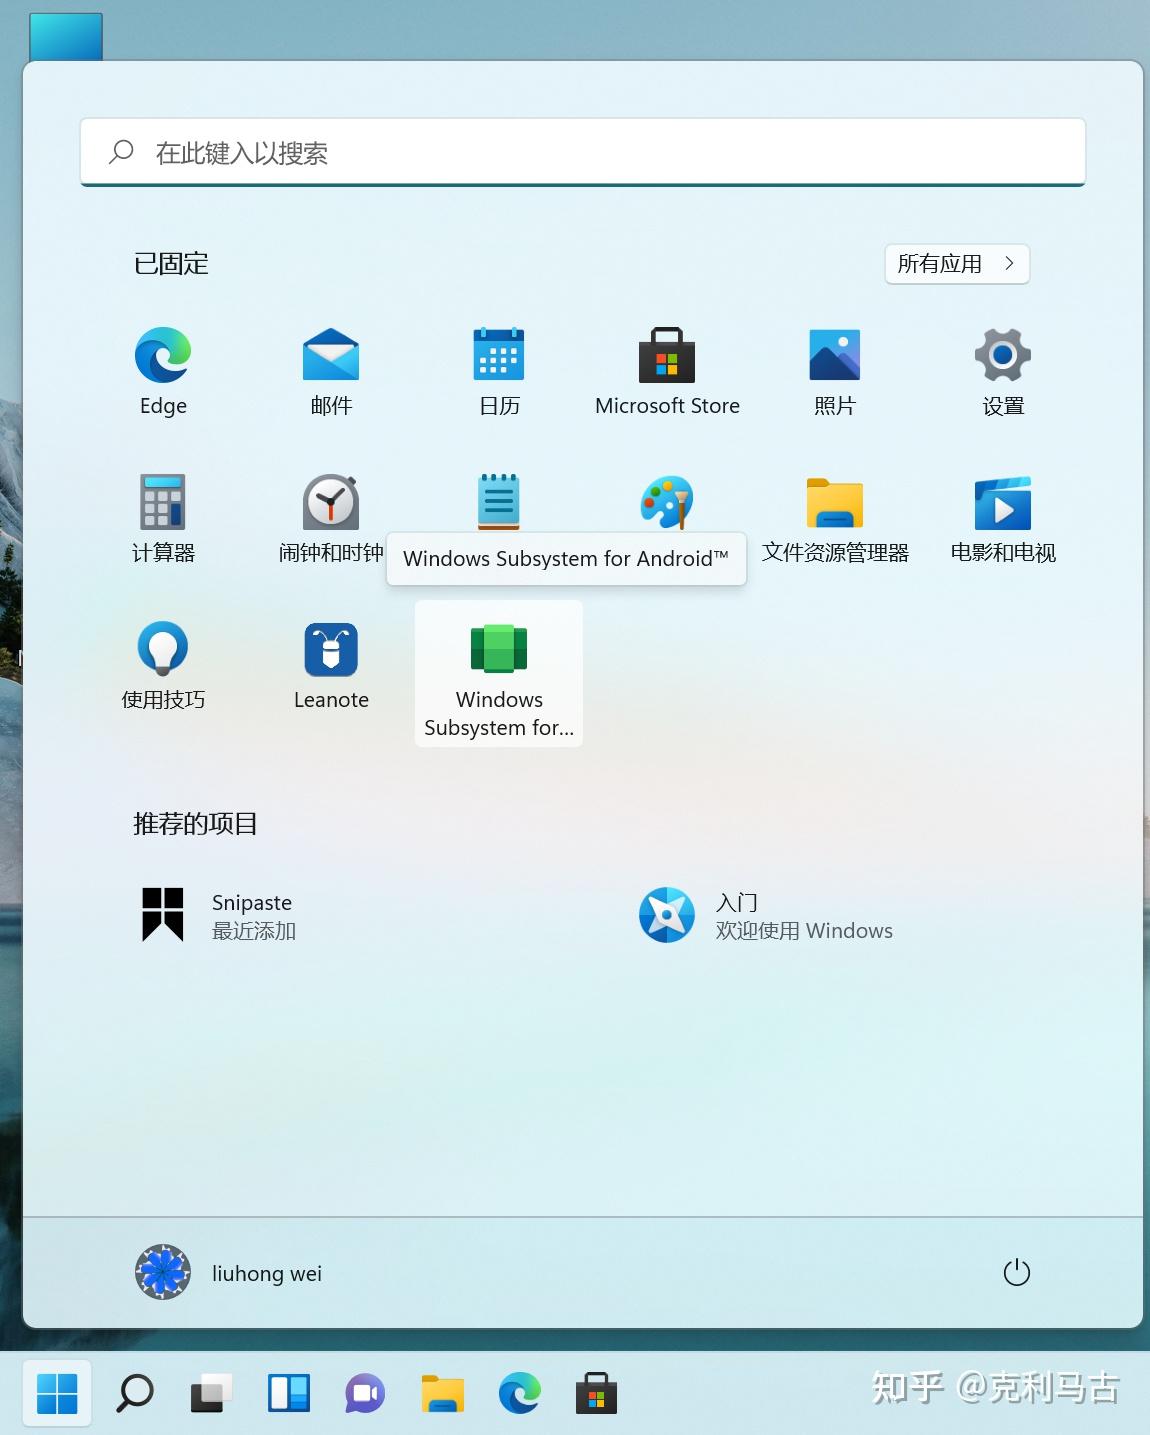
Task: Open the Get Started (入门) recommendation
Action: (766, 915)
